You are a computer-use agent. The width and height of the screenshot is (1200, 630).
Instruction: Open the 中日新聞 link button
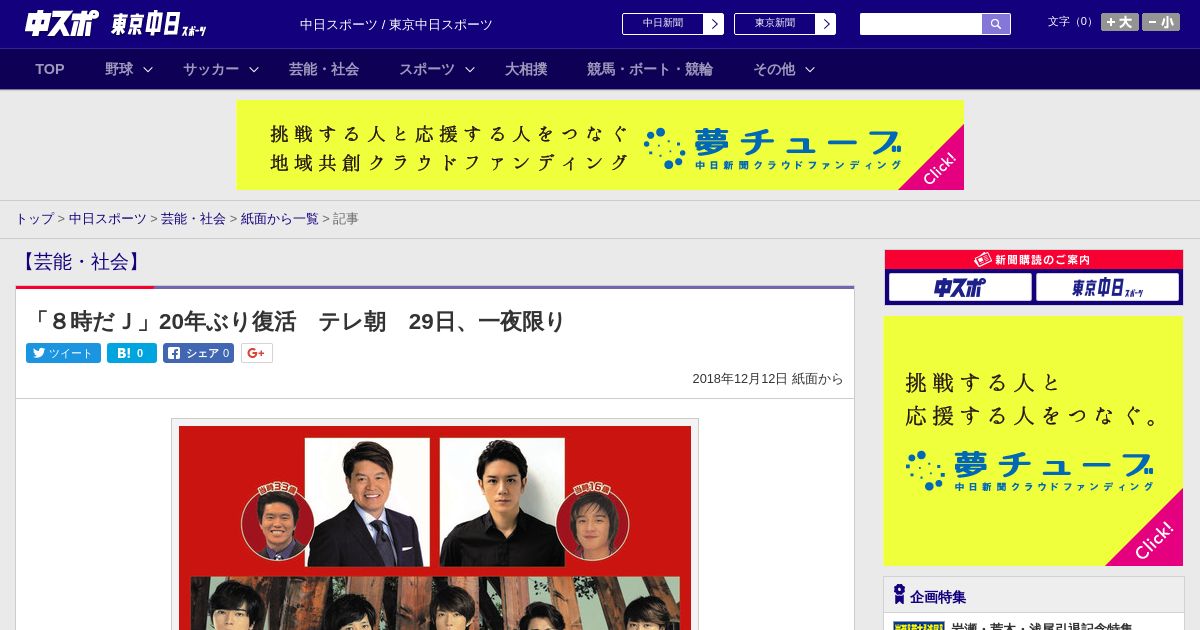click(663, 24)
